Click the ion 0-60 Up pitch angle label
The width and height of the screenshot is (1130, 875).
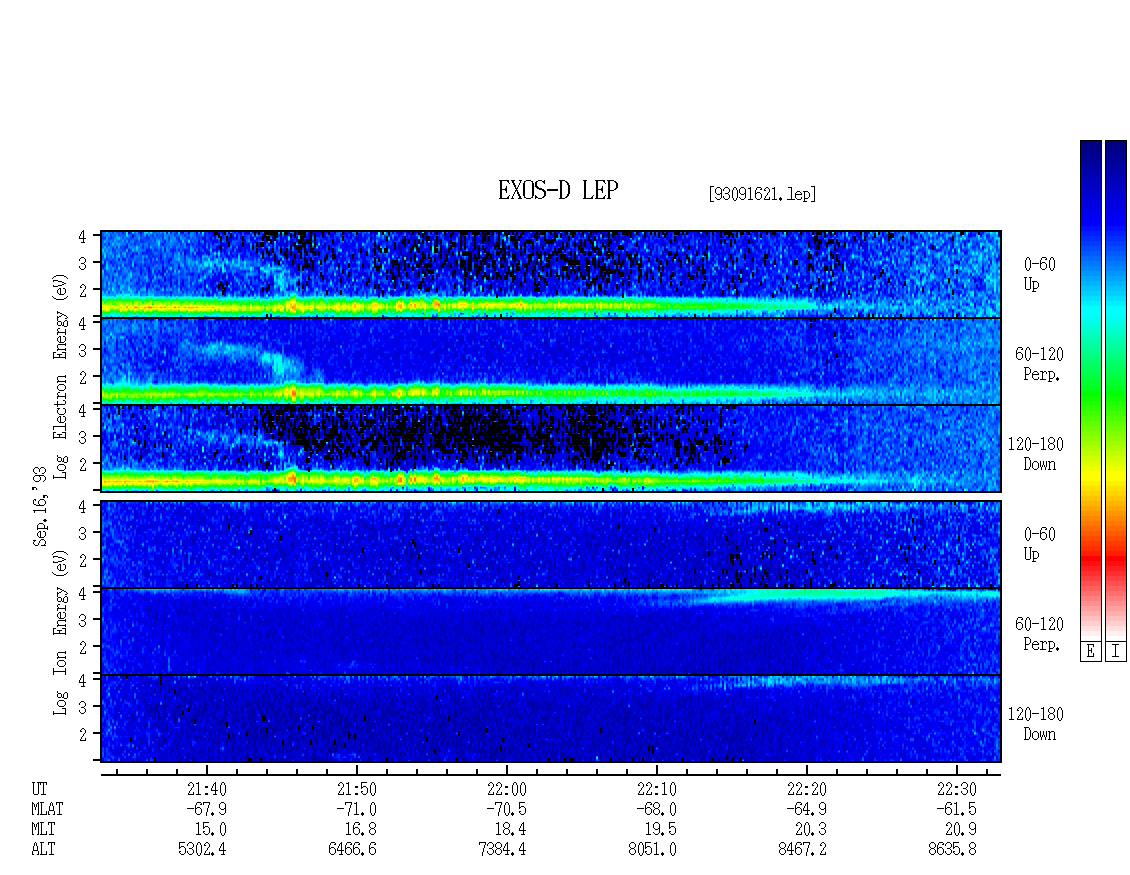(1039, 544)
